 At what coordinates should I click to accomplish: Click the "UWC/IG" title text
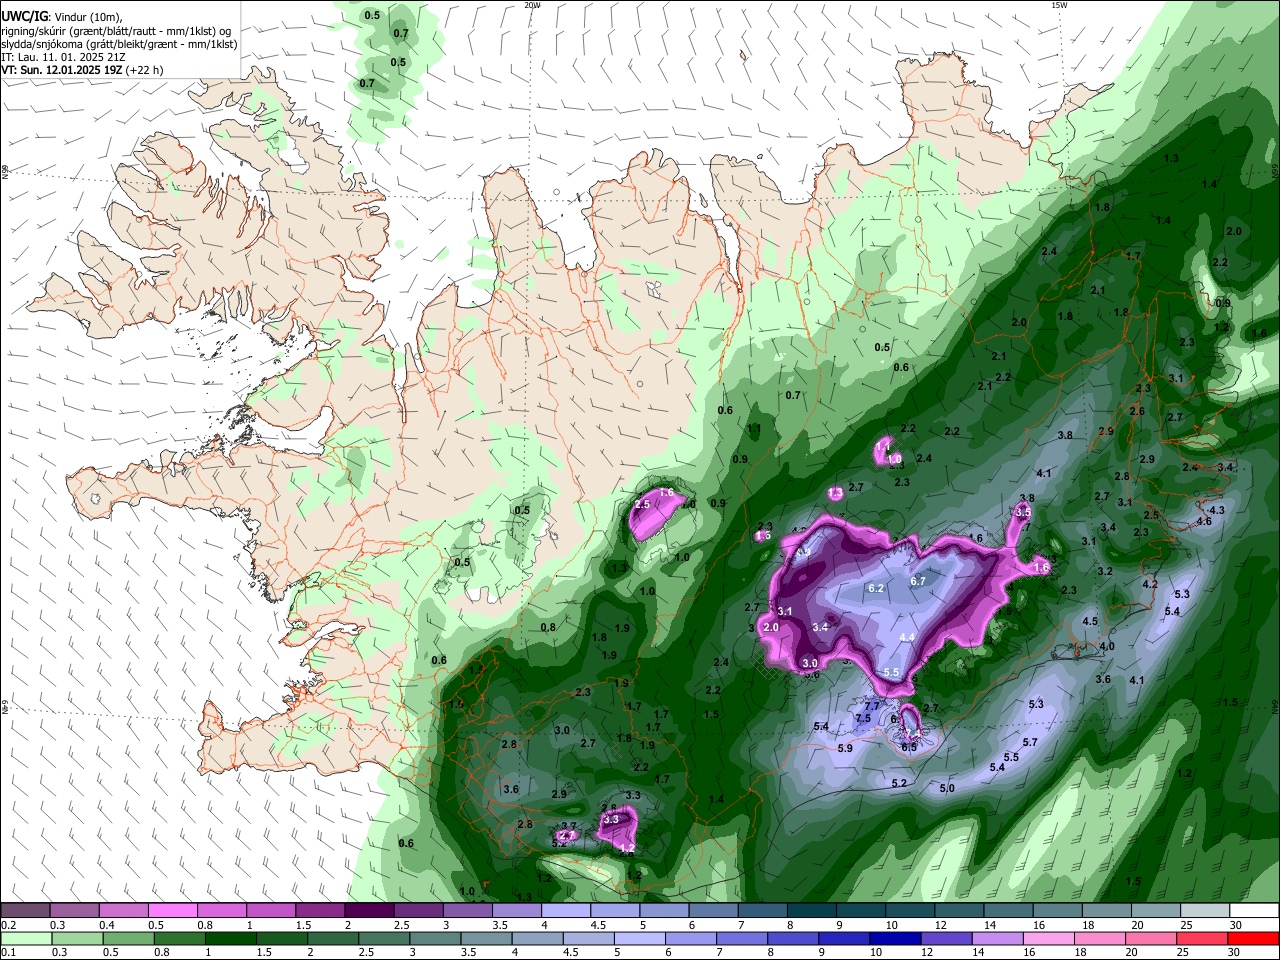click(23, 16)
